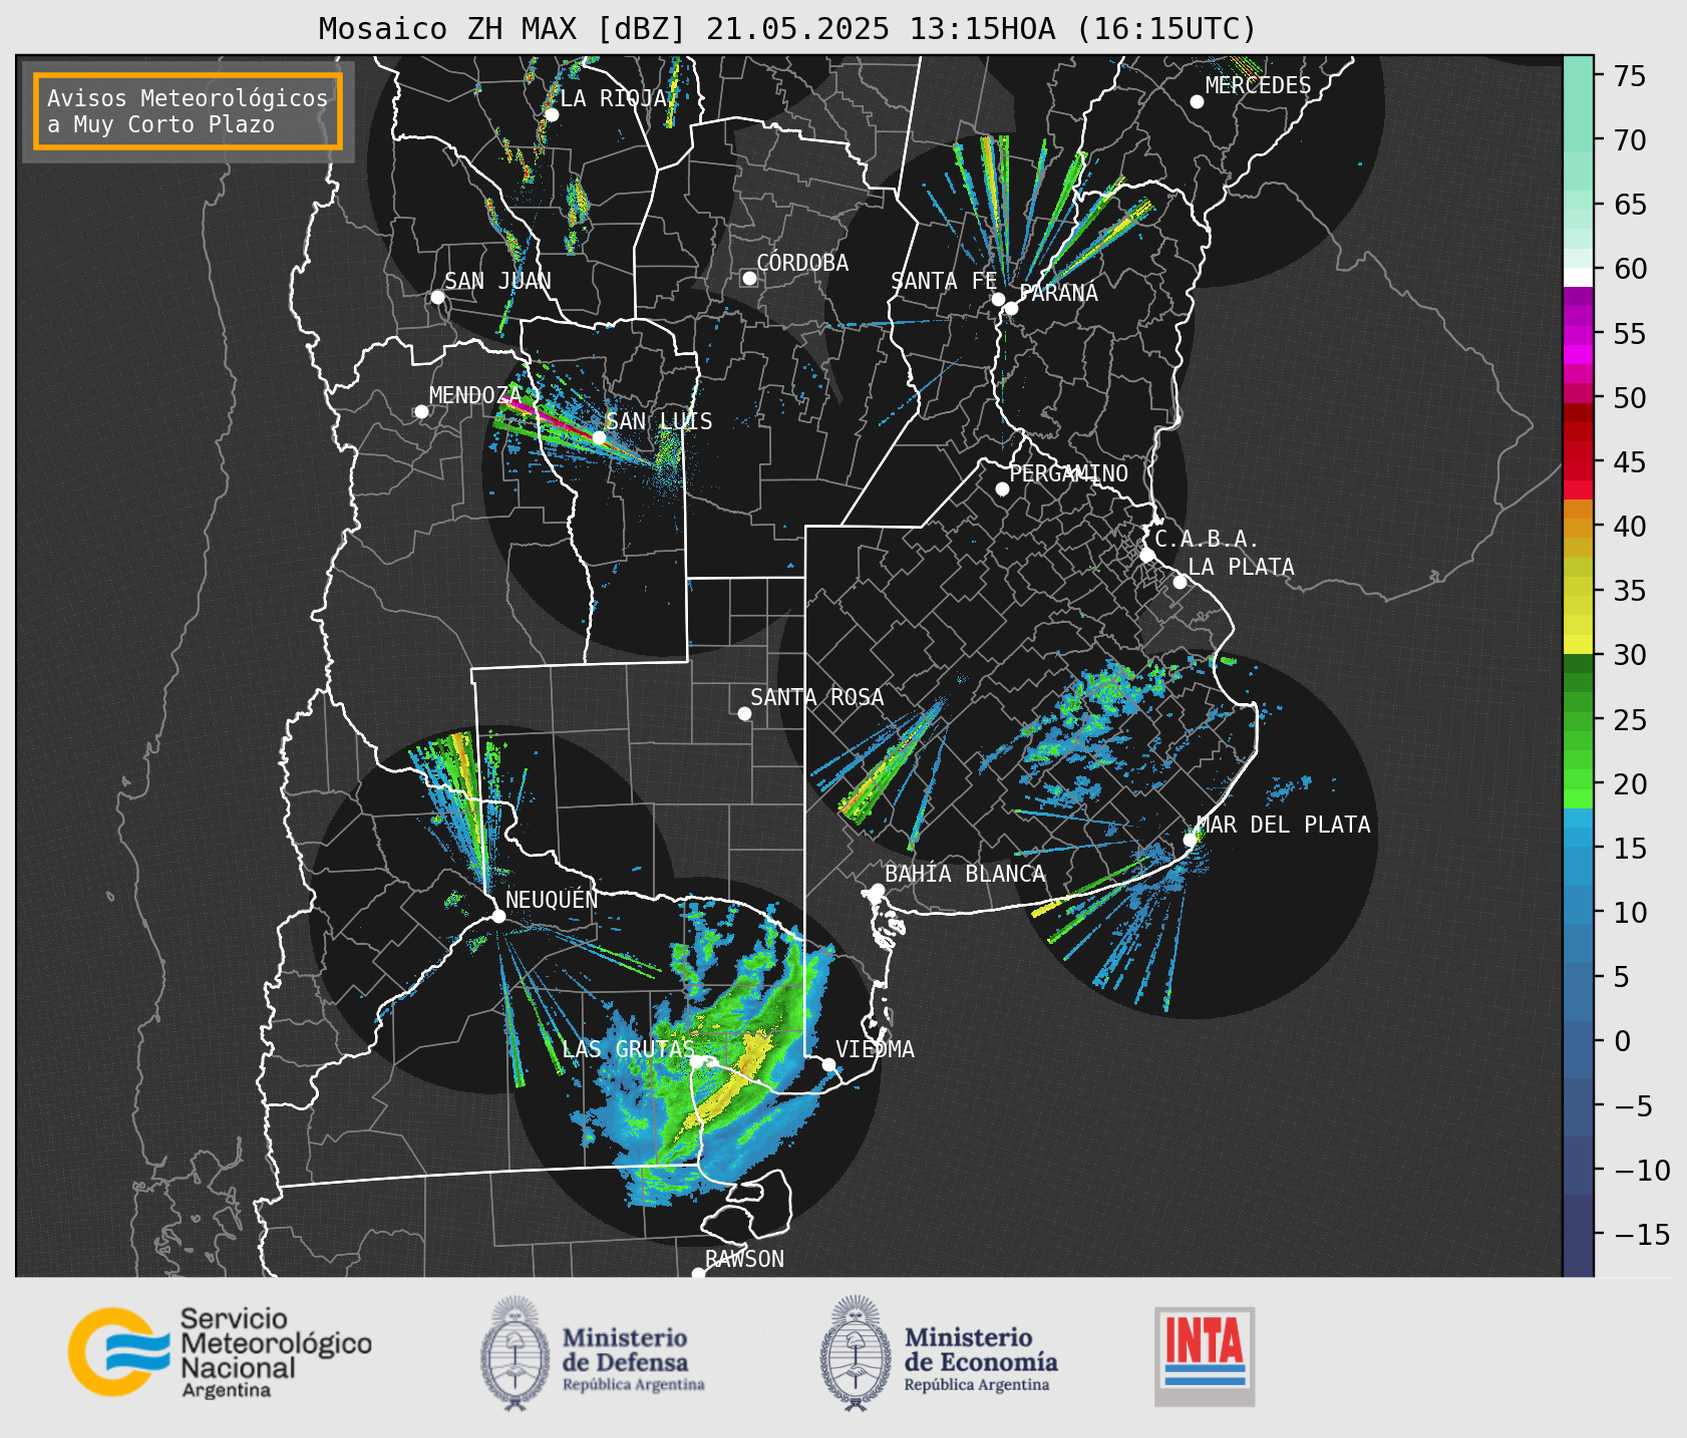
Task: Select the Córdoba city marker
Action: [x=749, y=278]
